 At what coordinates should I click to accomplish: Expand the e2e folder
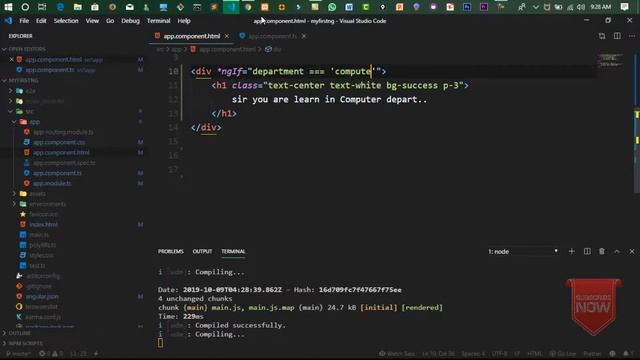pyautogui.click(x=30, y=91)
